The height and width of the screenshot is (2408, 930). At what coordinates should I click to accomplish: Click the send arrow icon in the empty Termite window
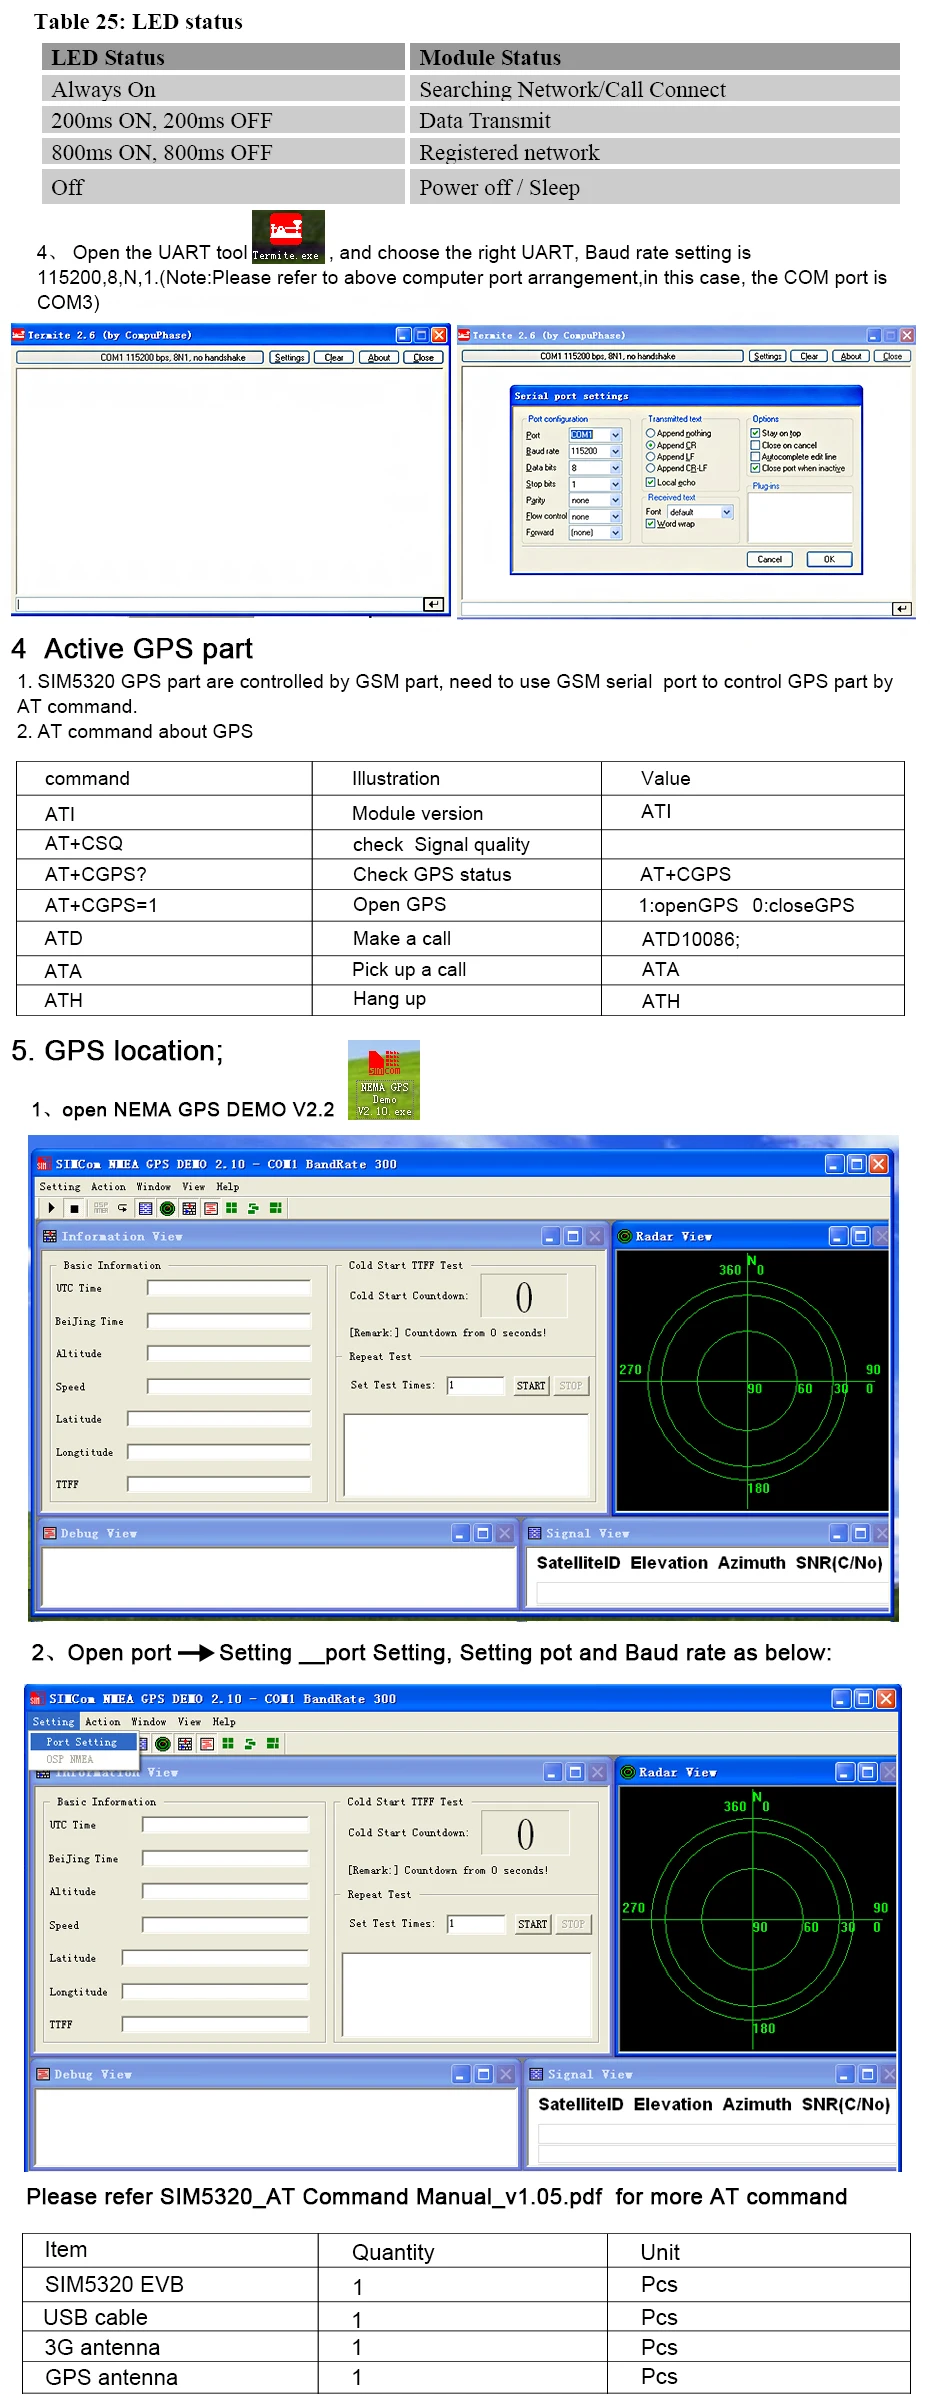point(433,604)
